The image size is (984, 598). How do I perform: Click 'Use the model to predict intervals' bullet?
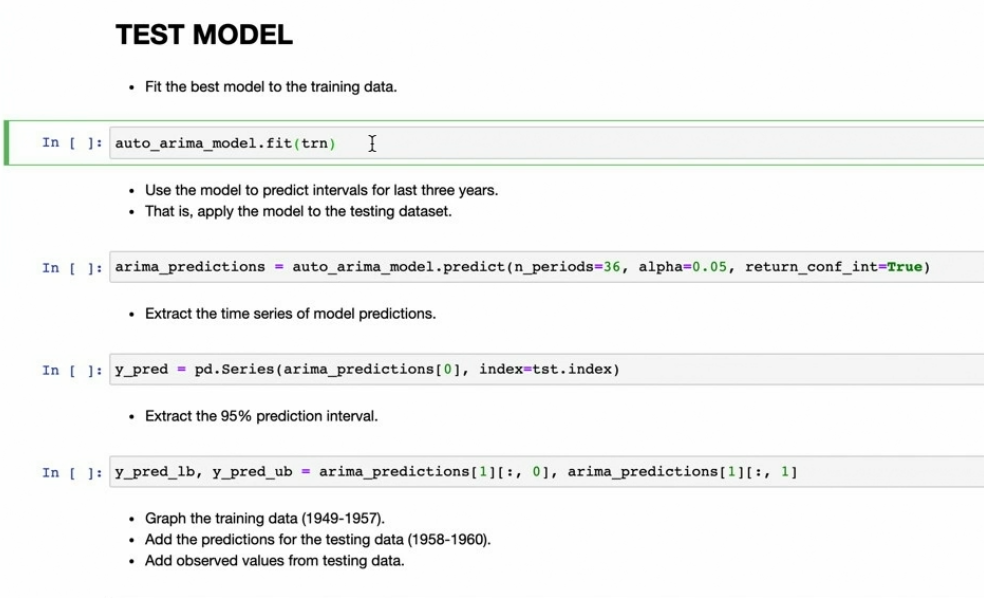(321, 190)
